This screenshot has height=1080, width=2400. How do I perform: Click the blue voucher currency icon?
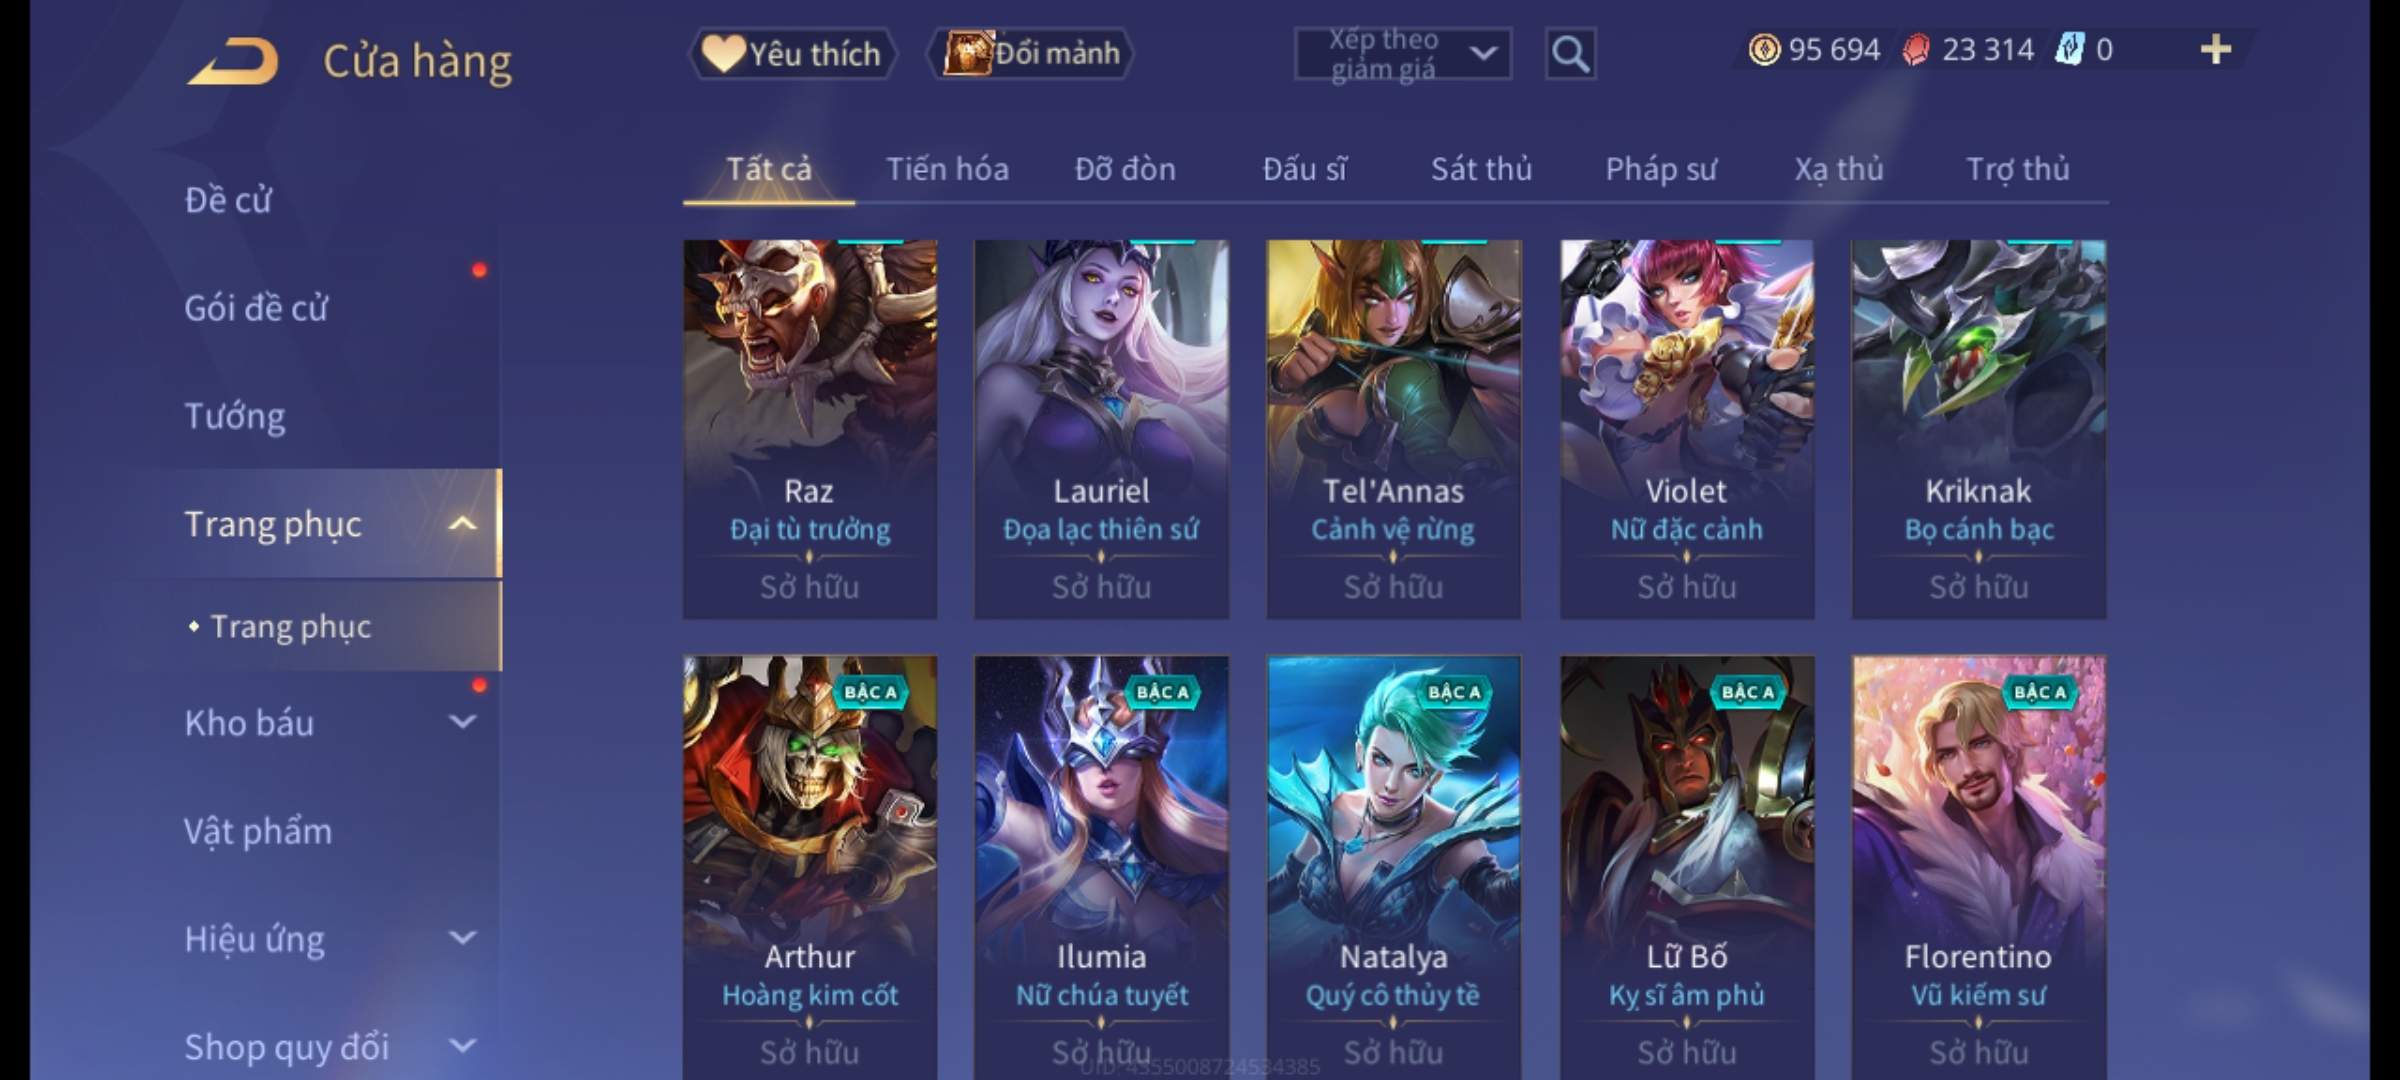click(2068, 49)
